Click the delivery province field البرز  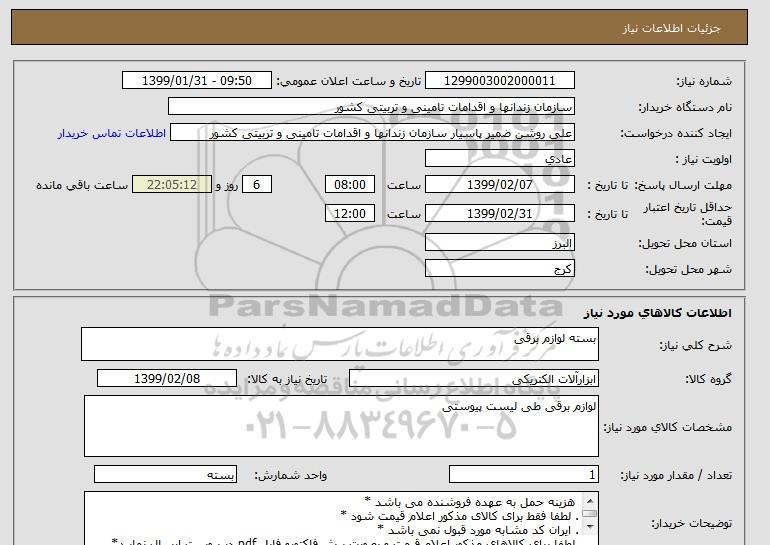coord(499,243)
